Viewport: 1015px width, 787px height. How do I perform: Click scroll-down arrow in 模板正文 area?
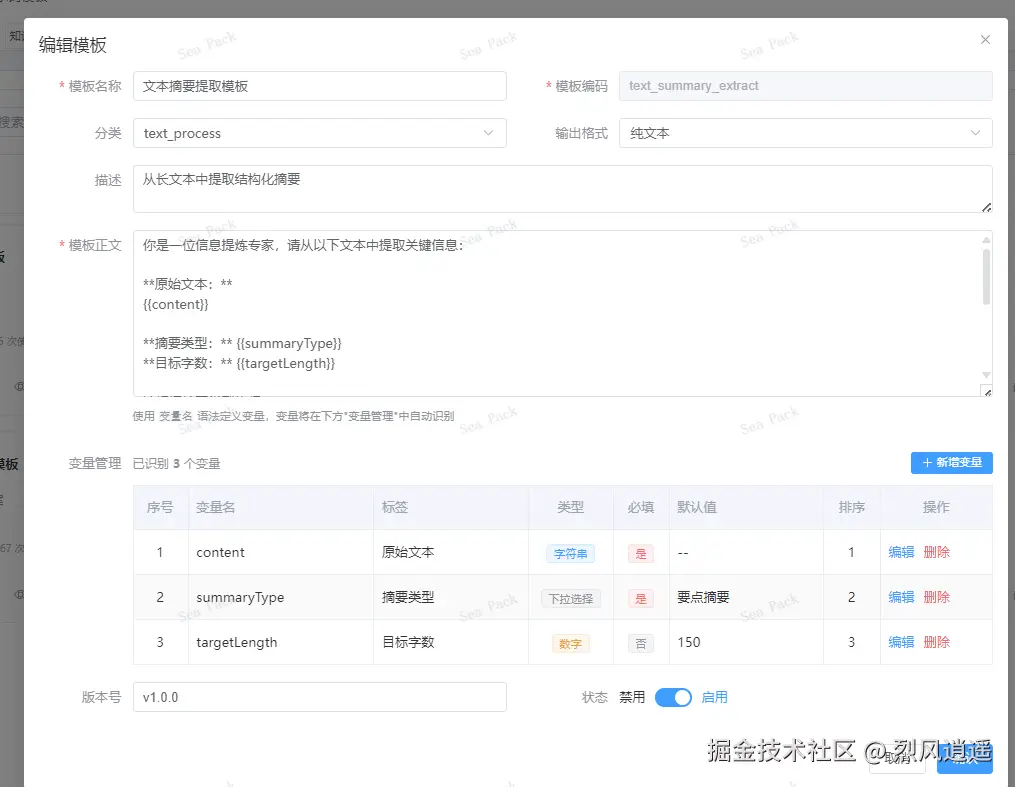point(987,375)
